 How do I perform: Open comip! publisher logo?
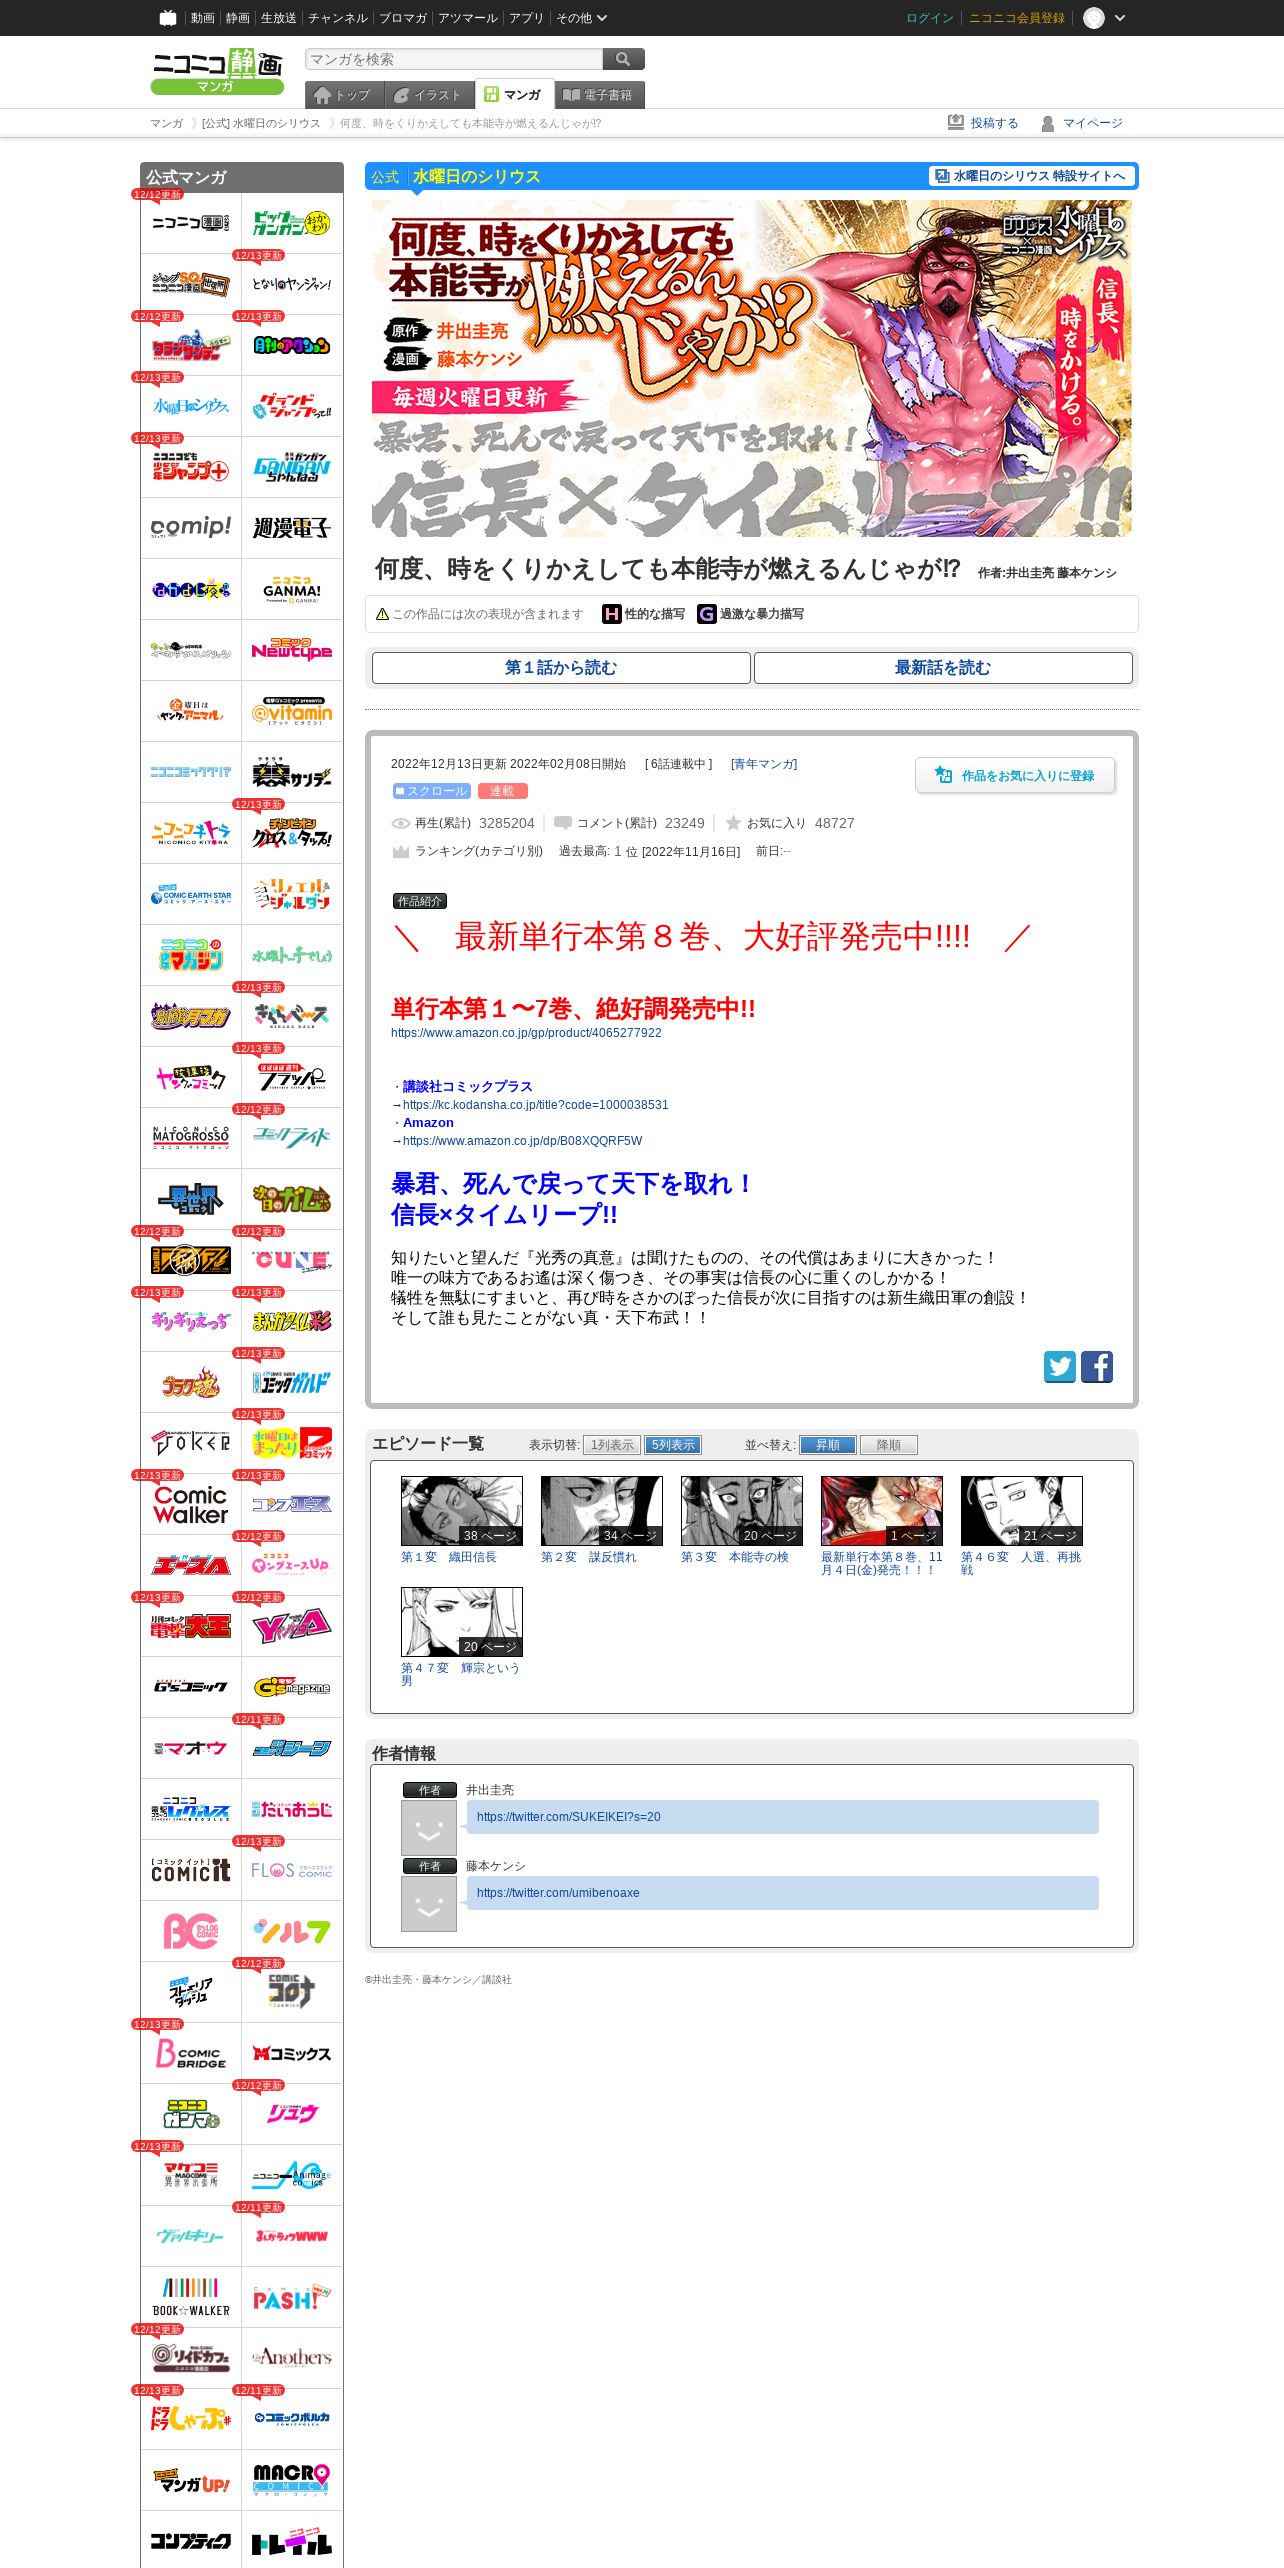click(x=191, y=528)
